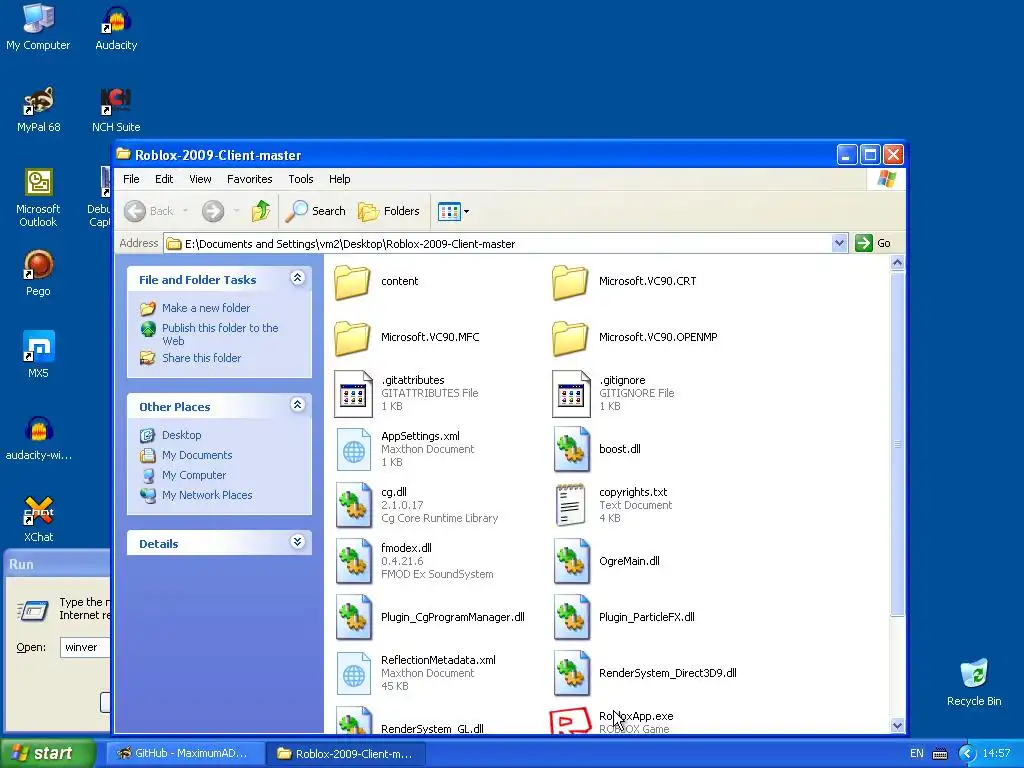Screen dimensions: 1024x768
Task: Click the Search toolbar button
Action: click(x=315, y=211)
